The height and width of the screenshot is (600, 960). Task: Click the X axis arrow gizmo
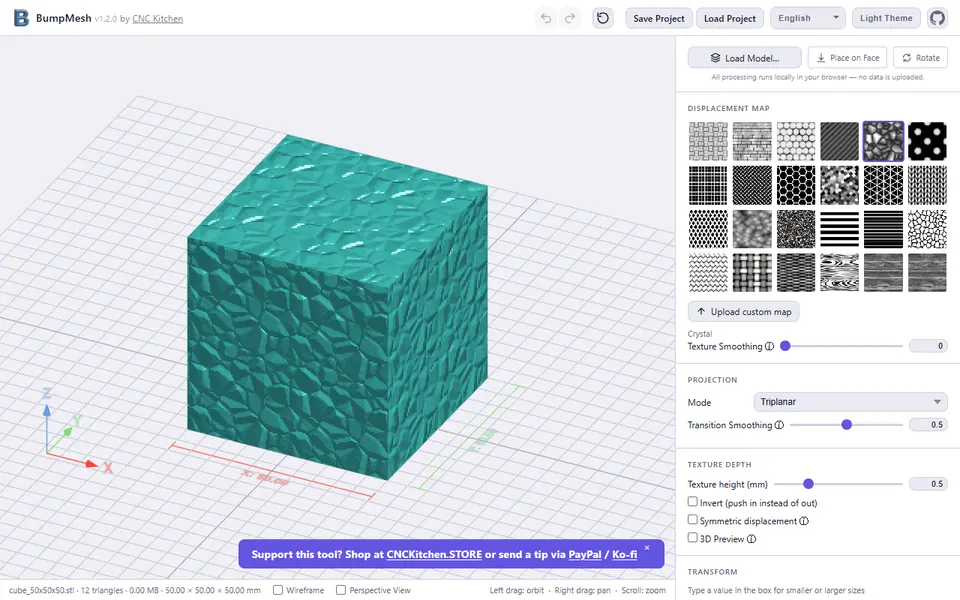pyautogui.click(x=92, y=464)
